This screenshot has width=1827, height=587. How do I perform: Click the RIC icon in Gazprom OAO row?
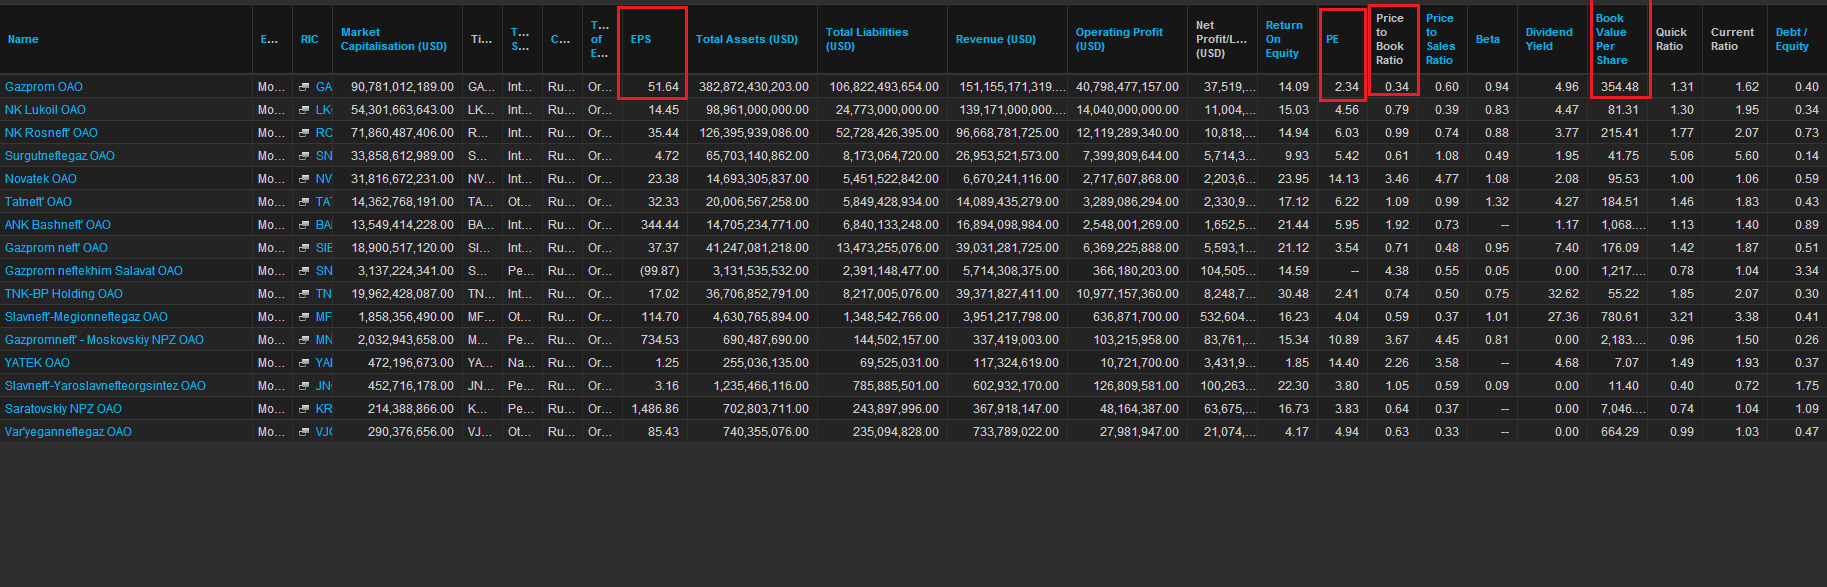tap(304, 87)
